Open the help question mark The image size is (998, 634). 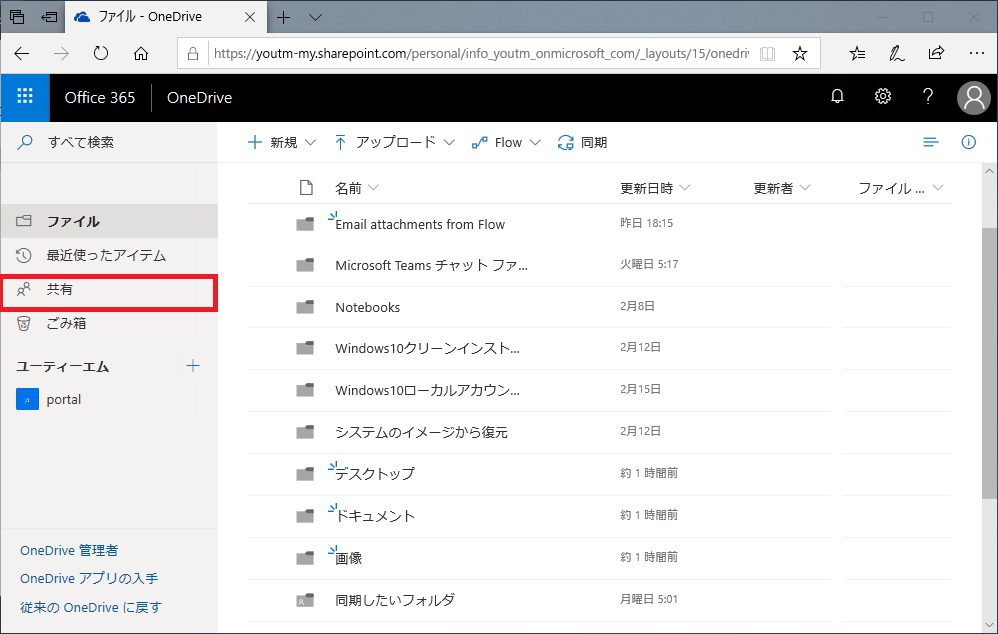[x=928, y=97]
